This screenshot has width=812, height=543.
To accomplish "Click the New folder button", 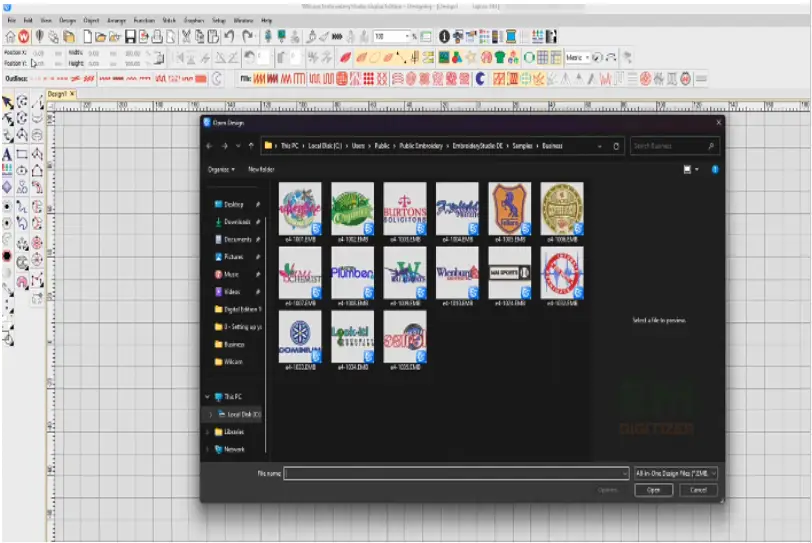I will (x=261, y=169).
